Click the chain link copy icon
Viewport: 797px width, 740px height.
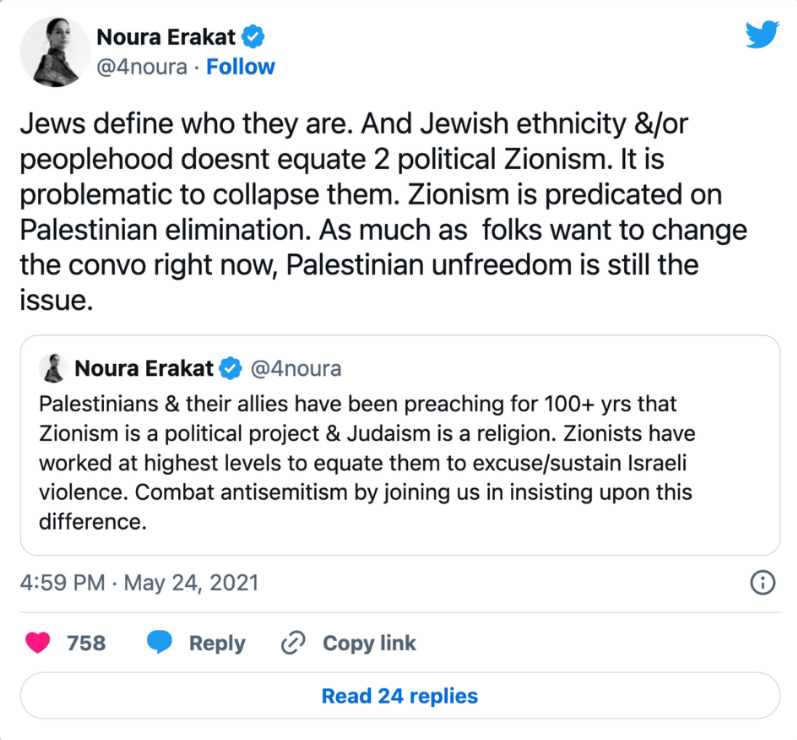293,642
